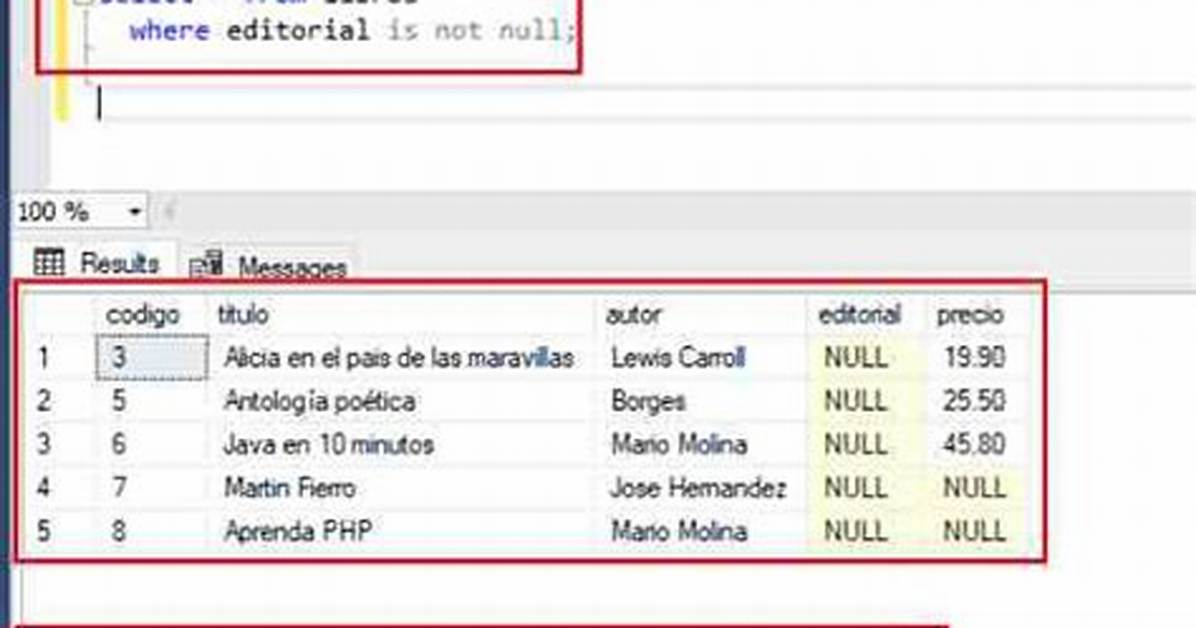Click the 'Alicia en el pais de las maravillas' cell
Viewport: 1196px width, 628px height.
(x=399, y=358)
